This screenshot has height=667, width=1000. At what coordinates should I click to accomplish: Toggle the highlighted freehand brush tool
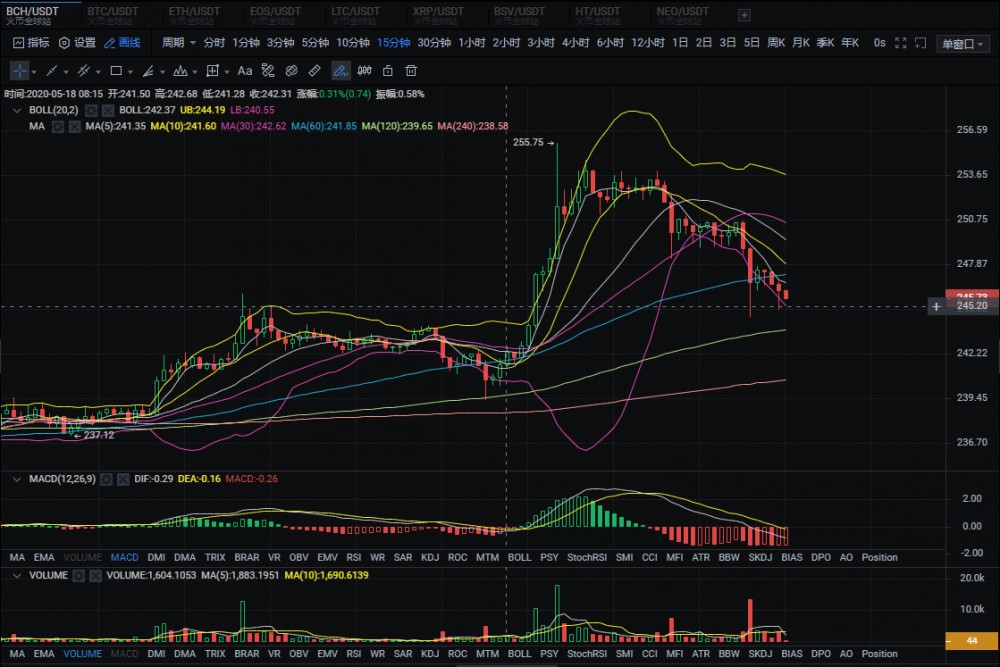coord(340,71)
